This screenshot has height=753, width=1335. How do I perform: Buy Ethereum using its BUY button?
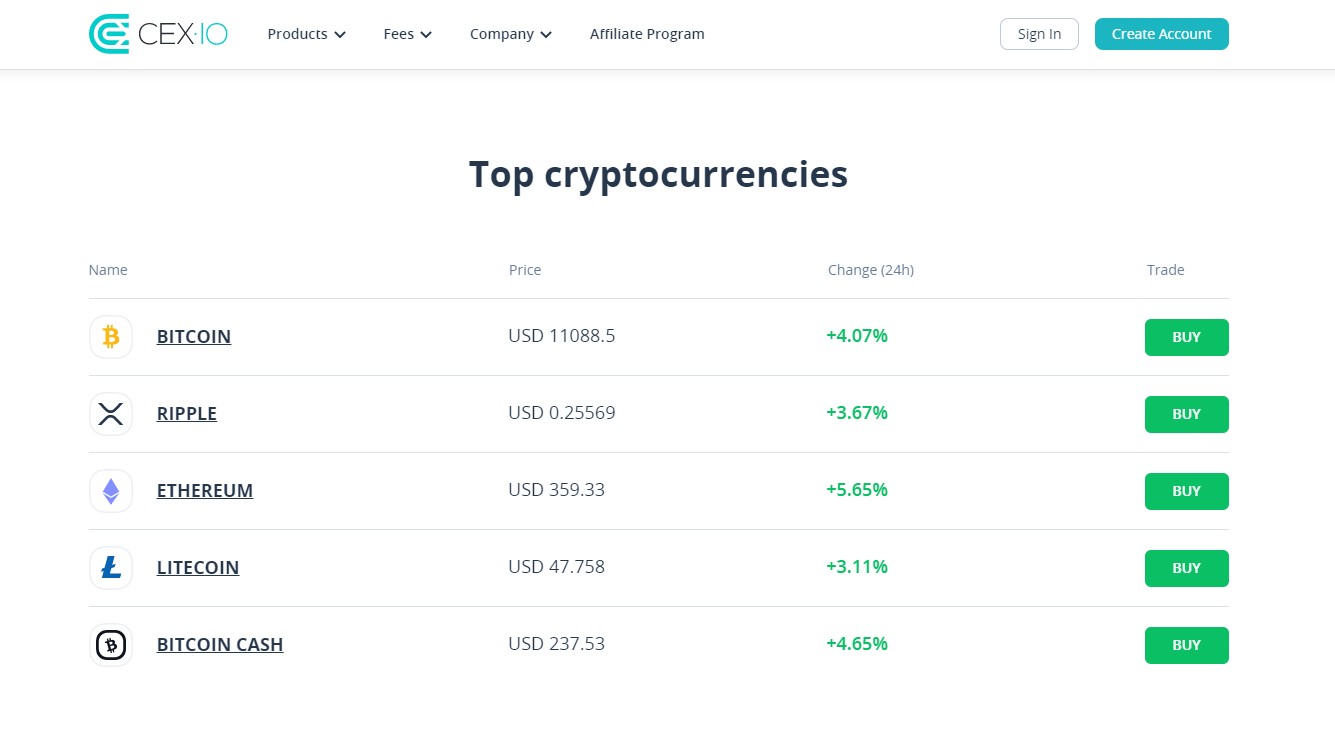coord(1187,491)
